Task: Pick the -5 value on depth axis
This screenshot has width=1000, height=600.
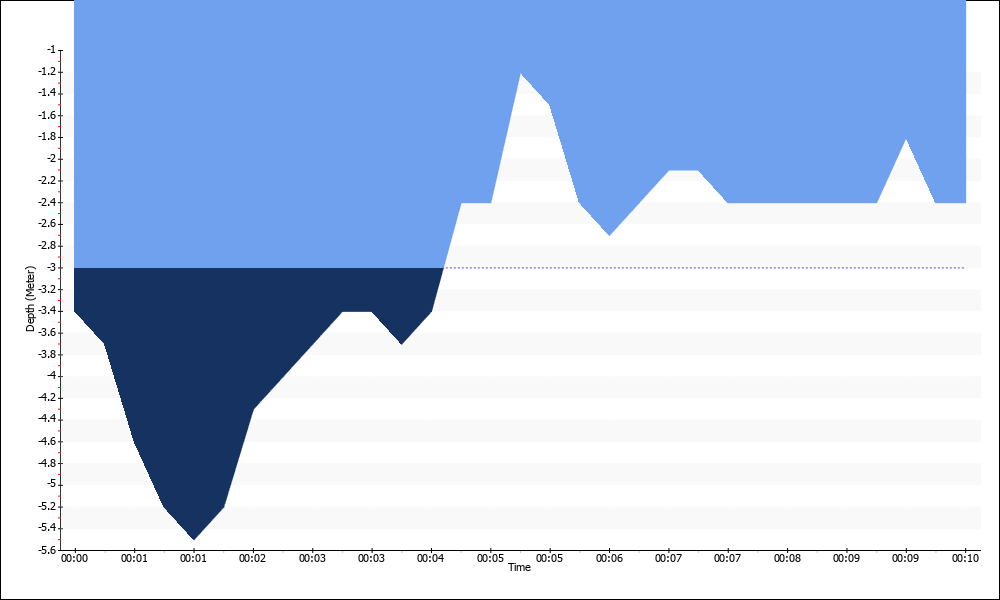Action: pos(52,485)
